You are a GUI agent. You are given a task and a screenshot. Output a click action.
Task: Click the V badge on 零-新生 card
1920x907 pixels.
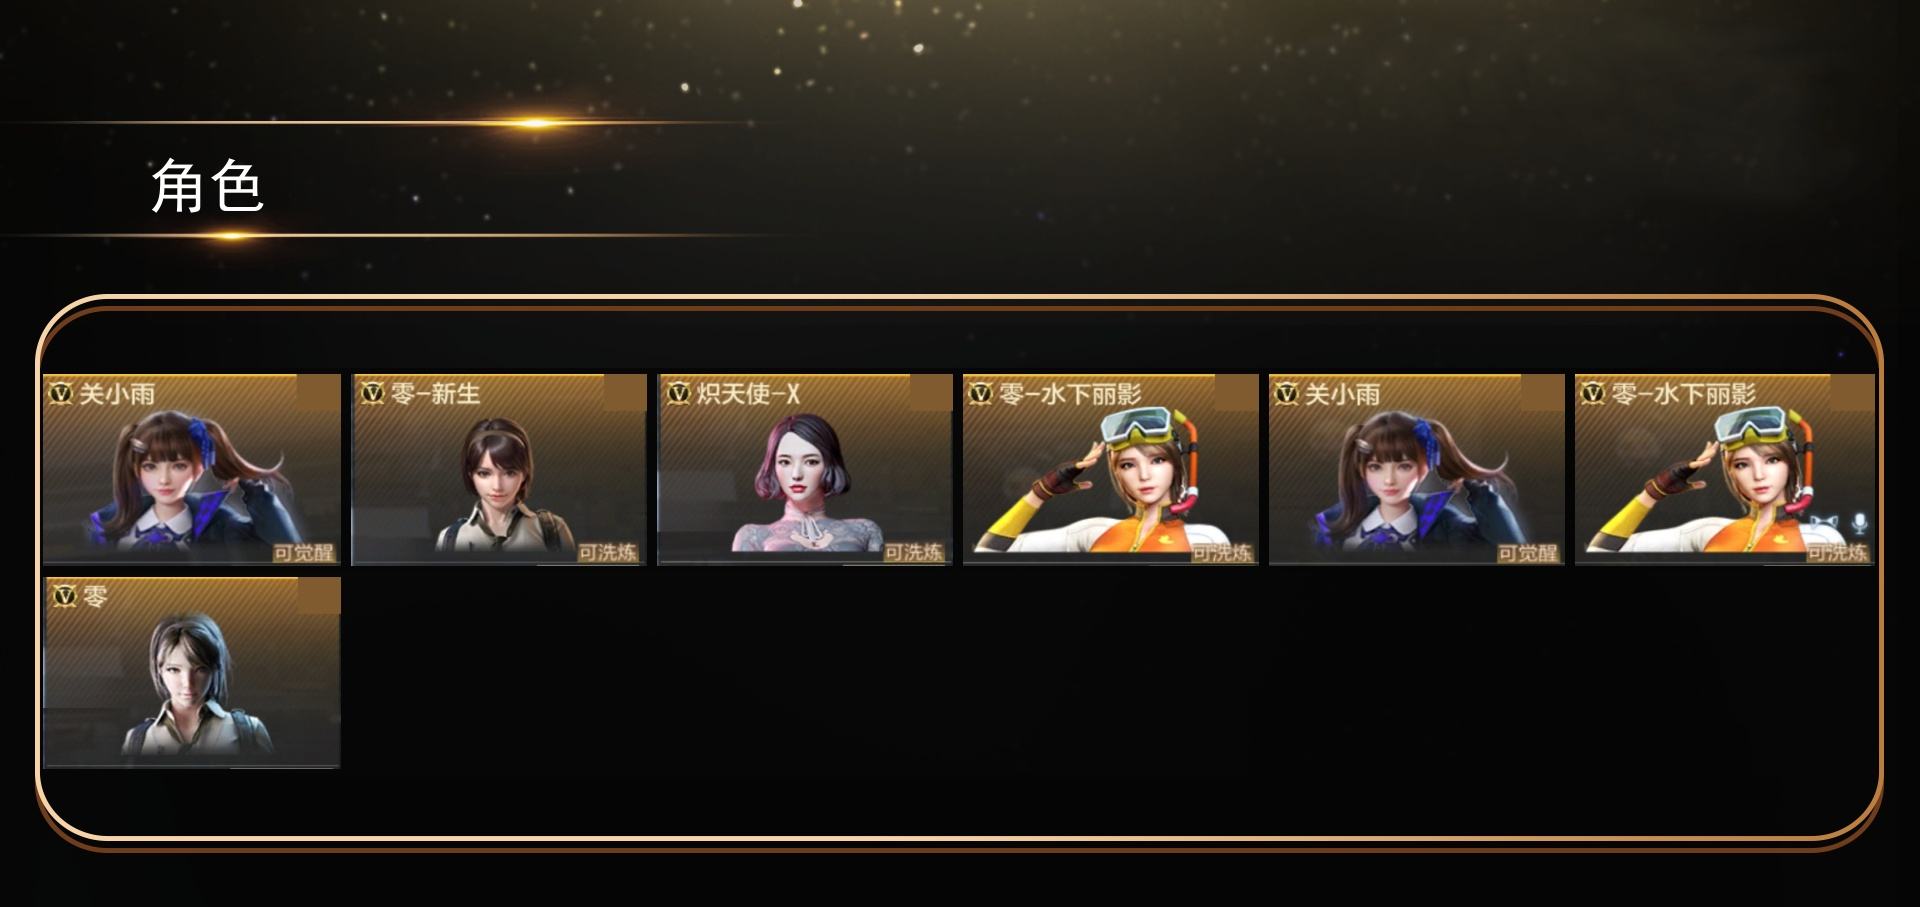372,394
